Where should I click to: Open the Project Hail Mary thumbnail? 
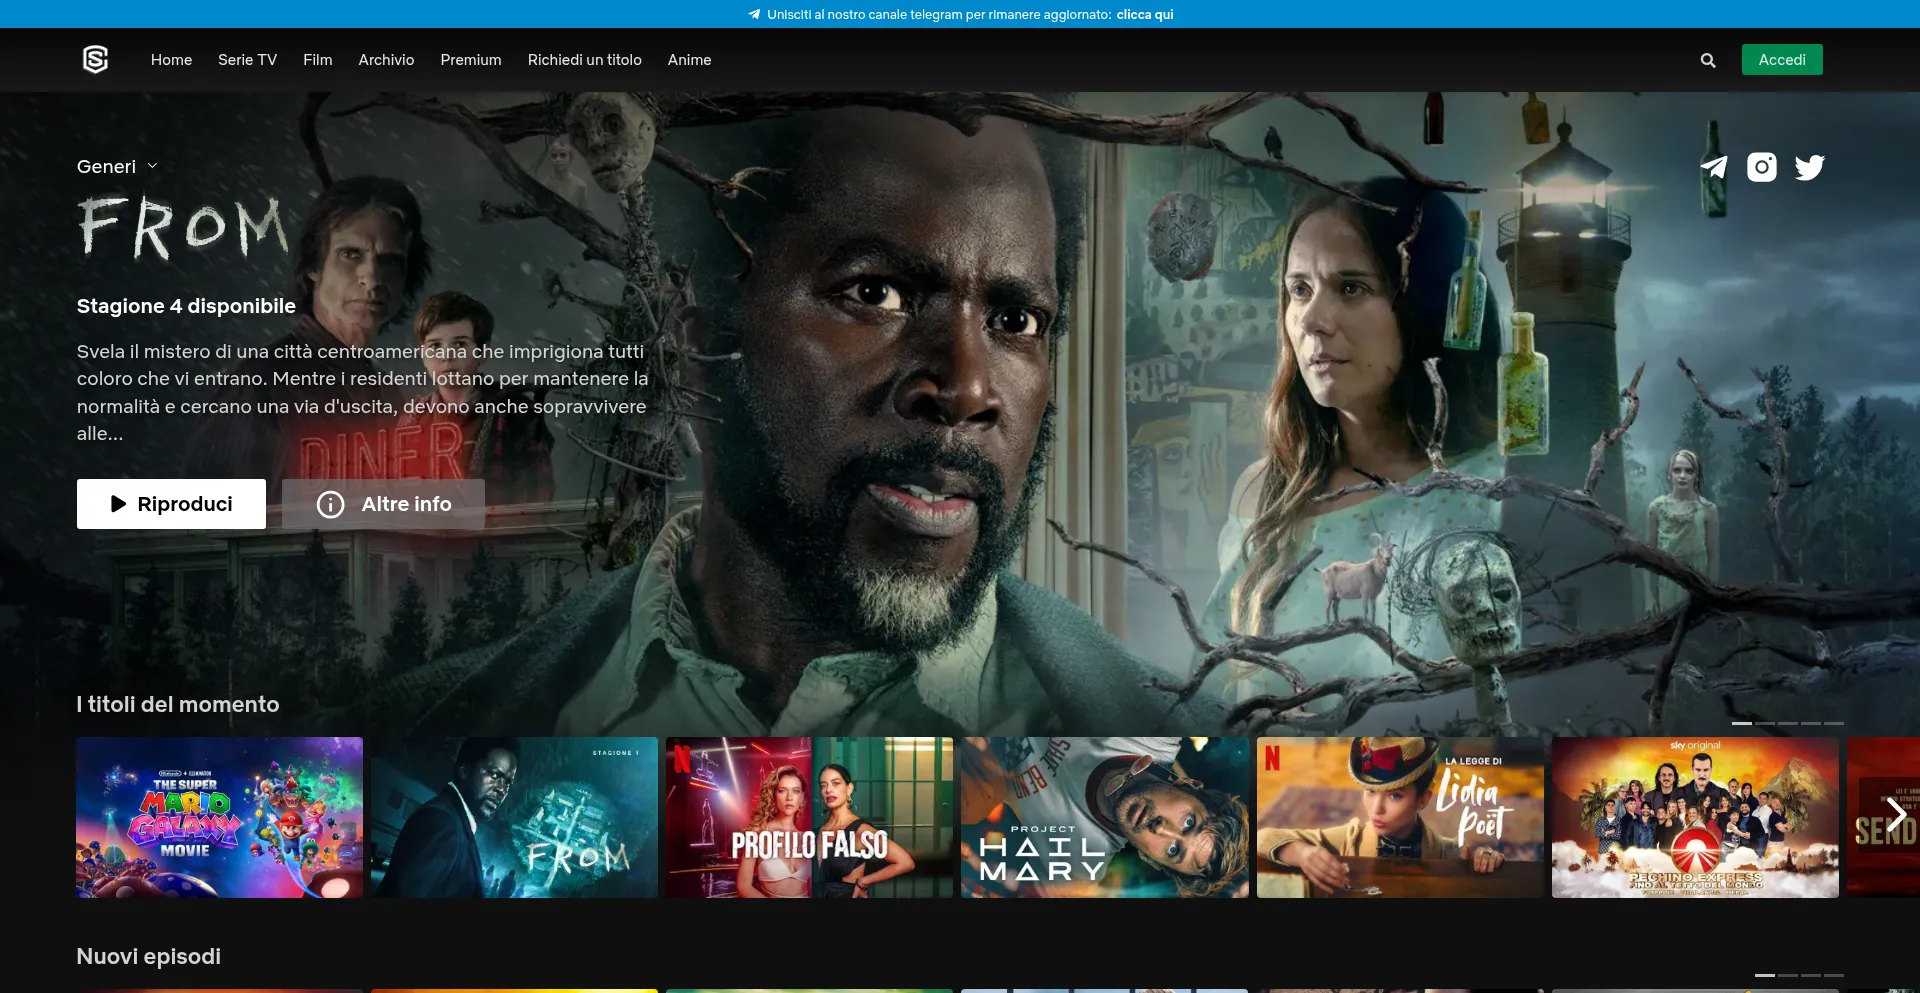click(1105, 817)
